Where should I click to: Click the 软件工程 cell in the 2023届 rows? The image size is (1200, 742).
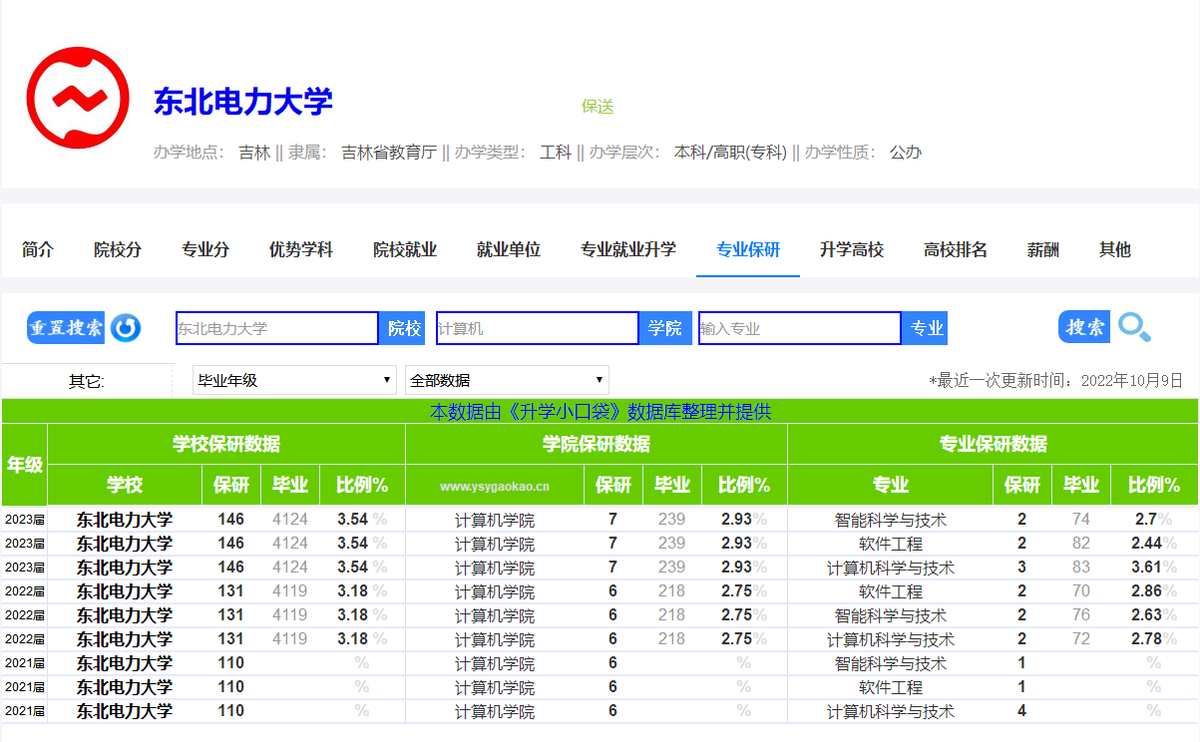point(891,544)
